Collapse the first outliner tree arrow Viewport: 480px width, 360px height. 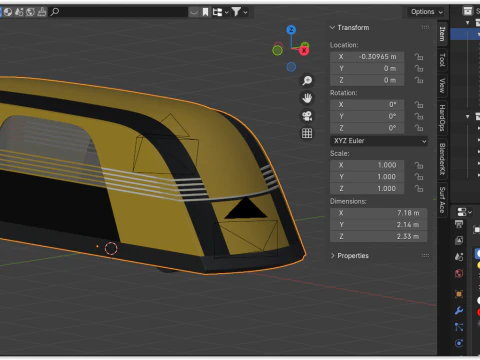coord(467,23)
